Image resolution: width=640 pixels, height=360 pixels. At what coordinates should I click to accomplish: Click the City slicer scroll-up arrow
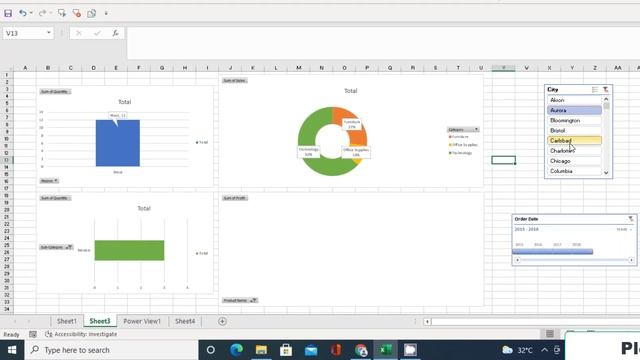point(606,99)
